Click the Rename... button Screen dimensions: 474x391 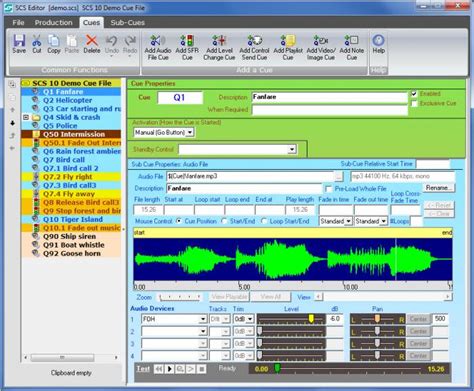coord(439,188)
